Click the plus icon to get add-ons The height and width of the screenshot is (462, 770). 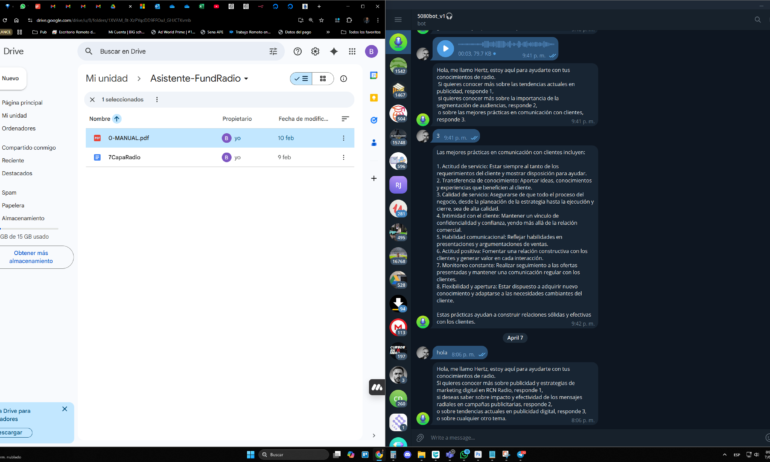(374, 178)
